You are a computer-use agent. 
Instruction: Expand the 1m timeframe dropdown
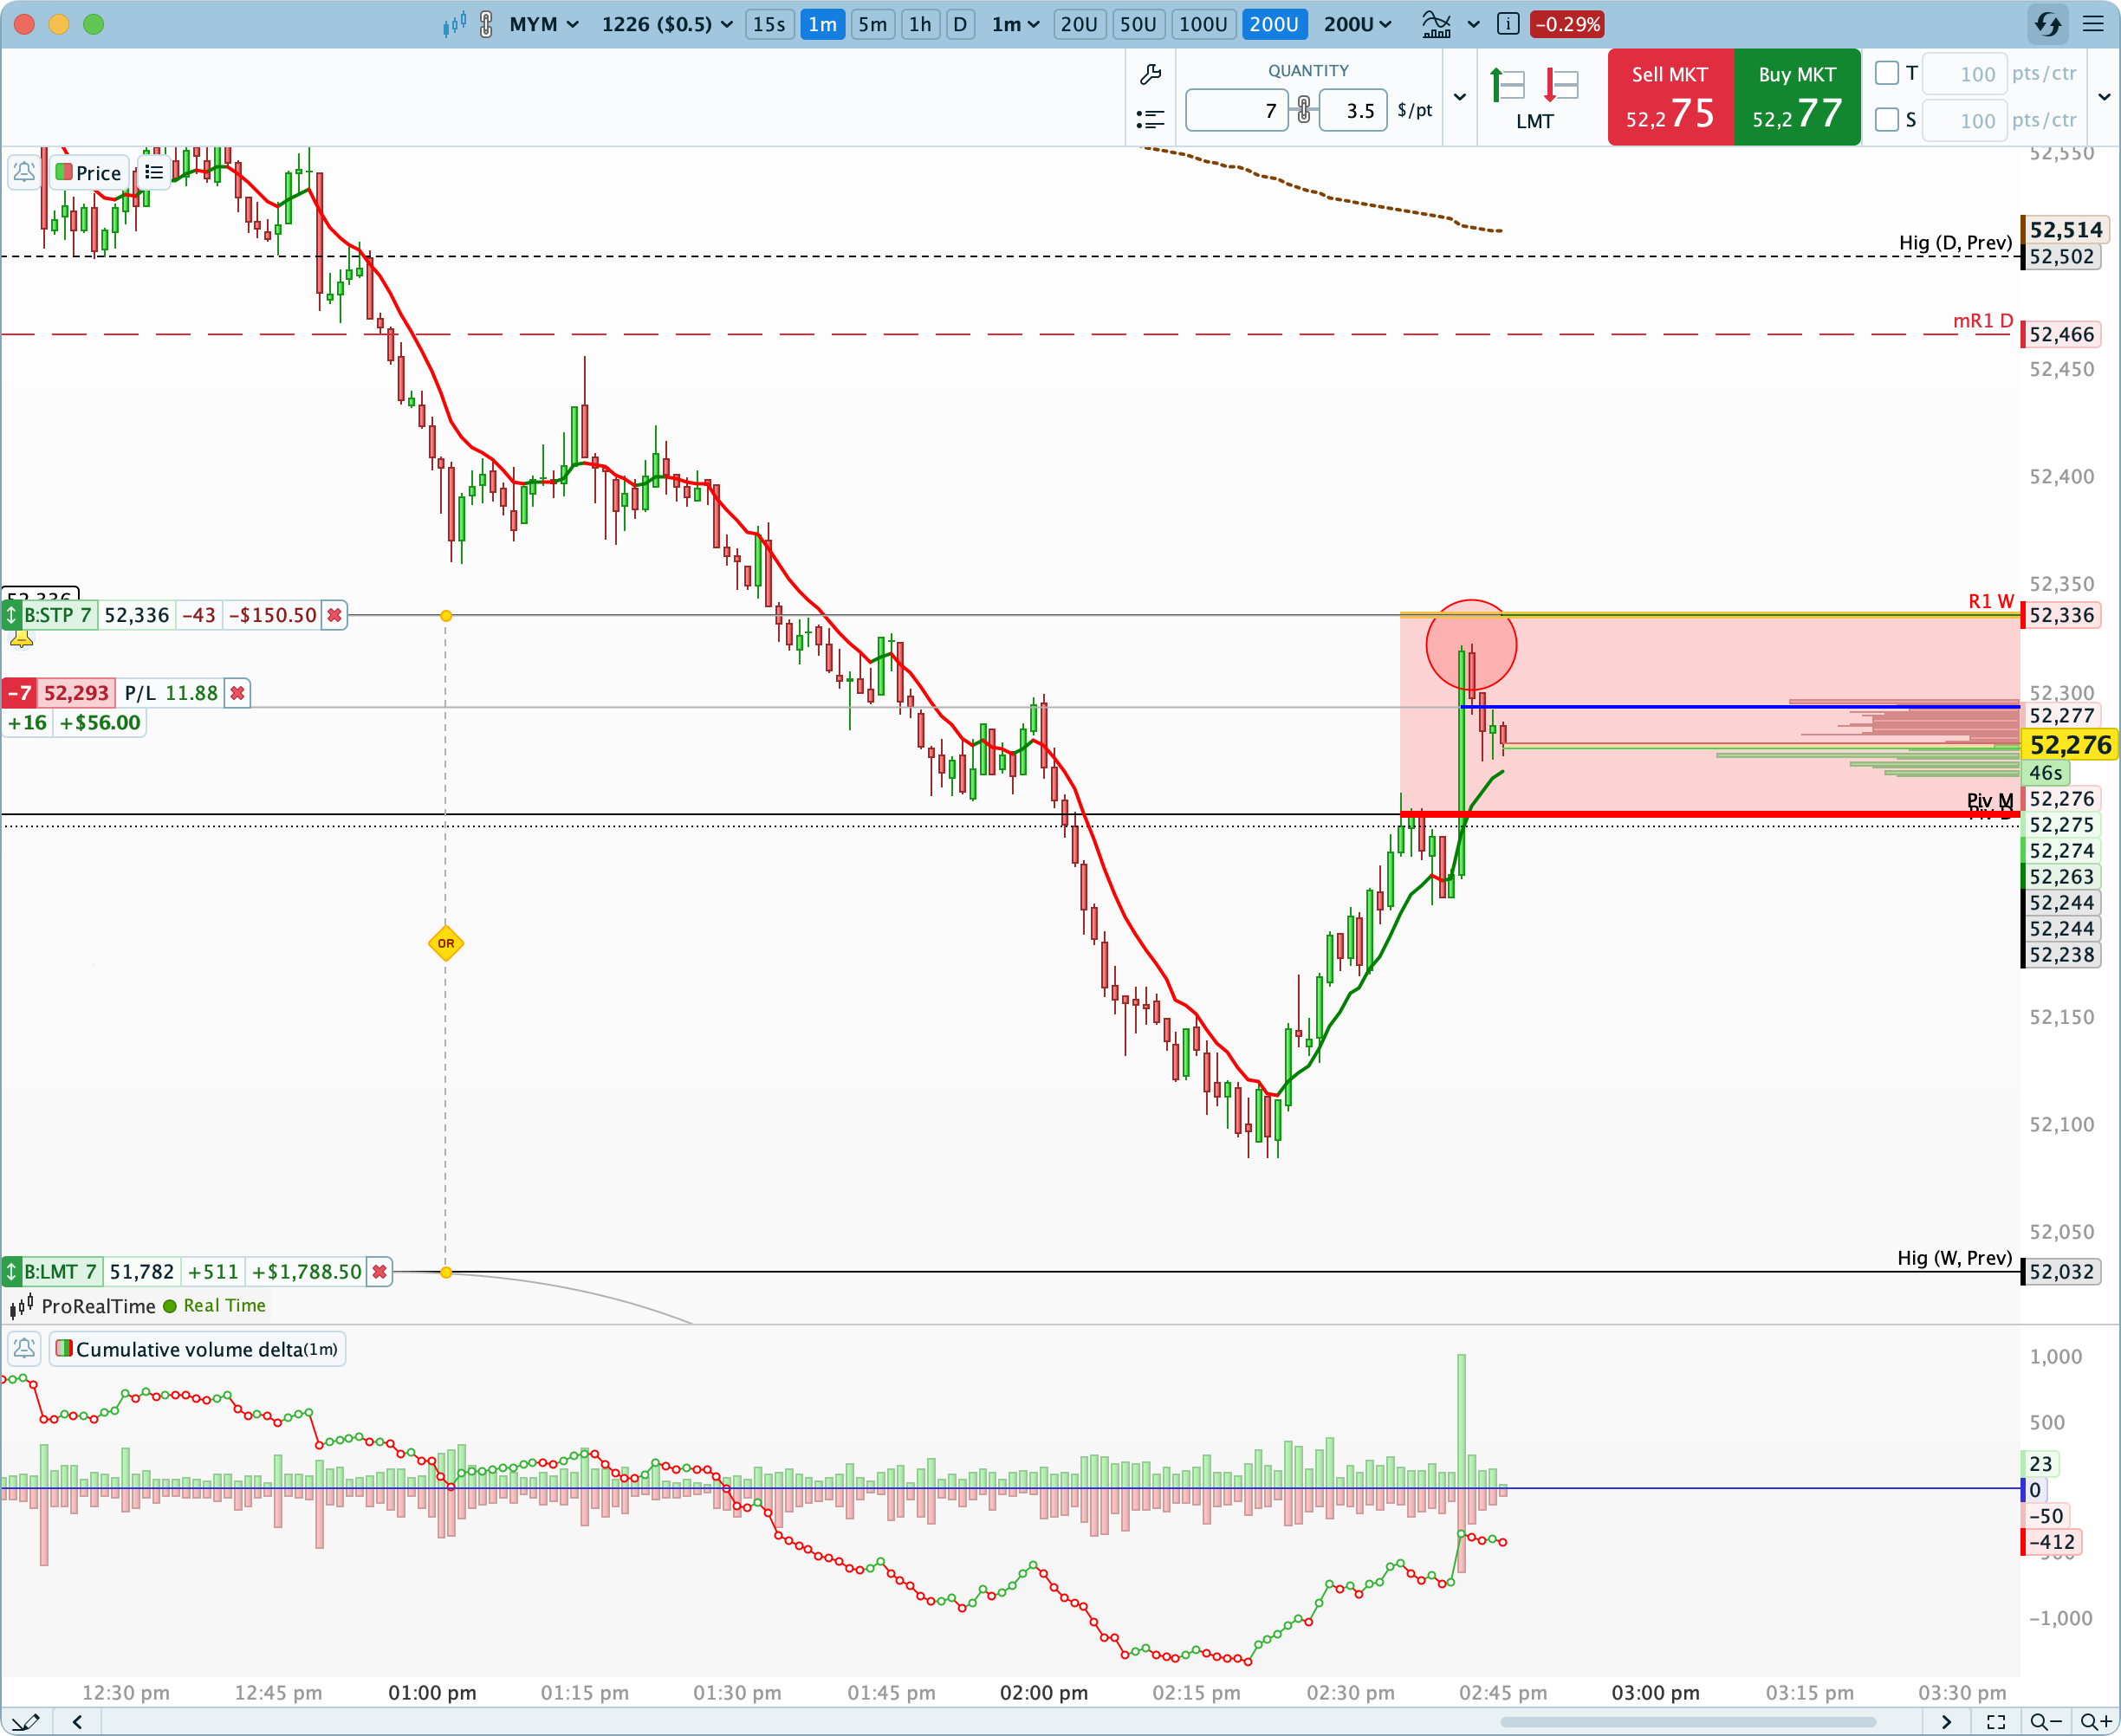click(x=1016, y=24)
